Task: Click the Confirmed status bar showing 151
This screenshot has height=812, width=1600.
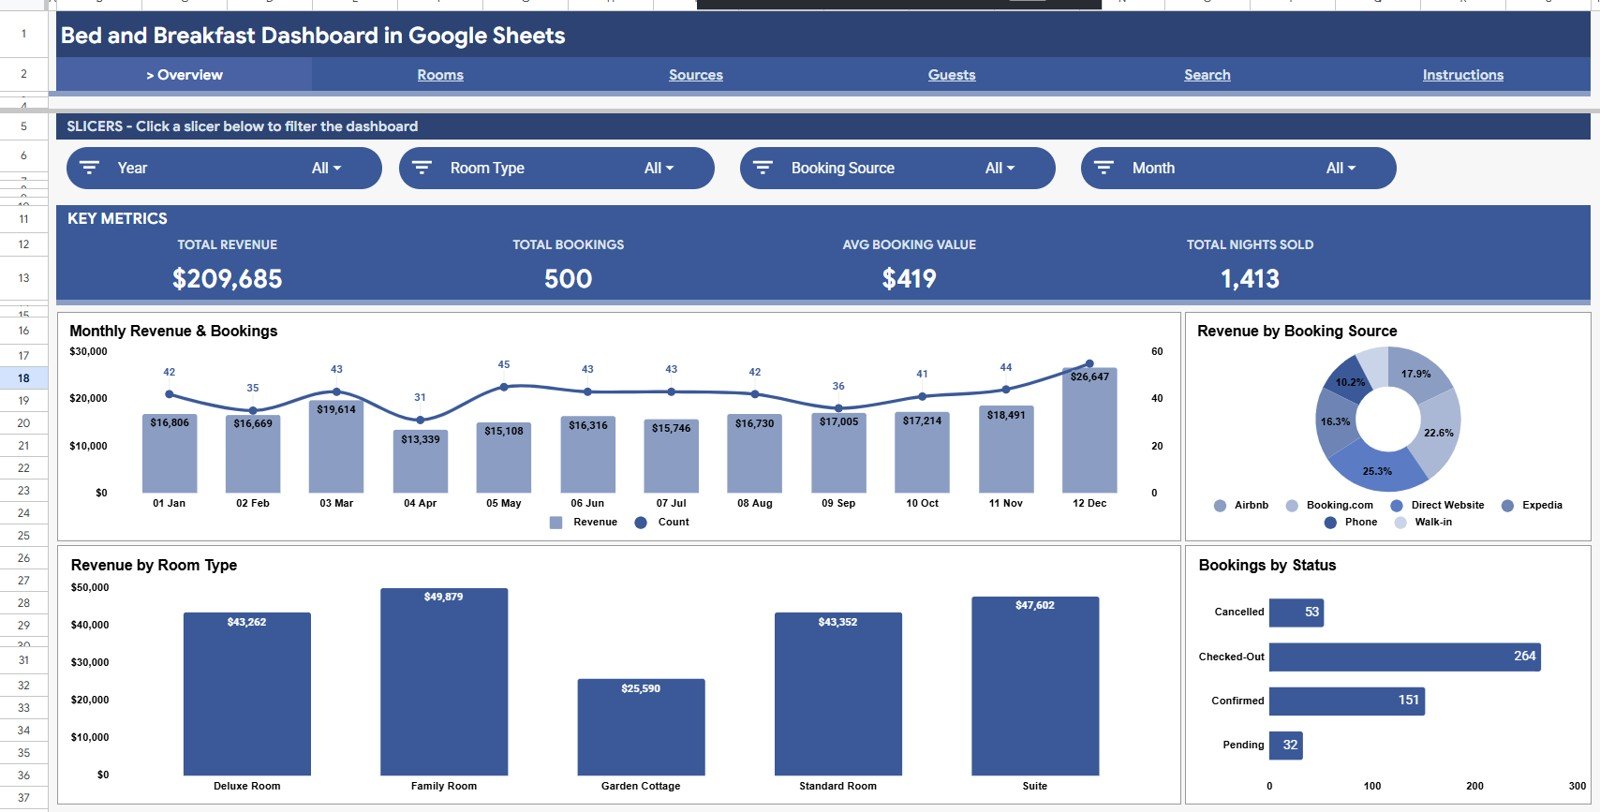Action: coord(1347,701)
